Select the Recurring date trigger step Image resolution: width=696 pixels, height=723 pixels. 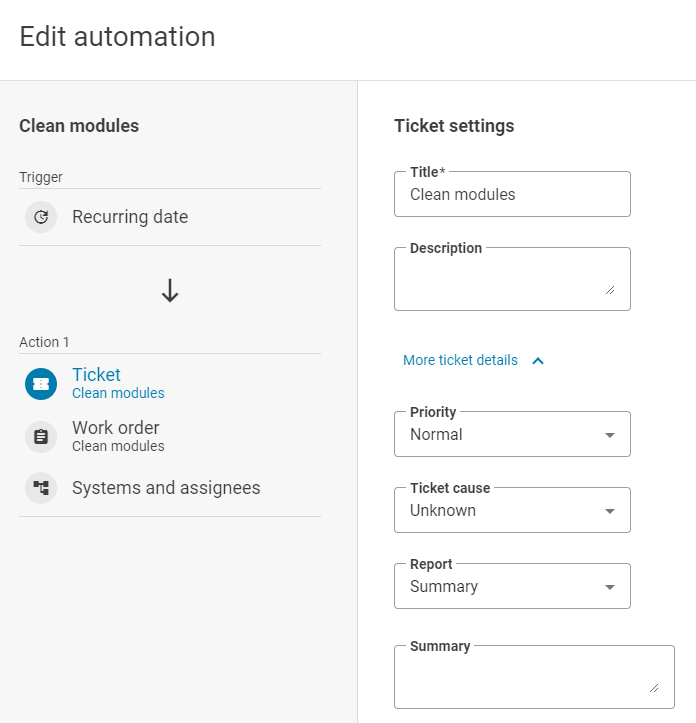130,217
